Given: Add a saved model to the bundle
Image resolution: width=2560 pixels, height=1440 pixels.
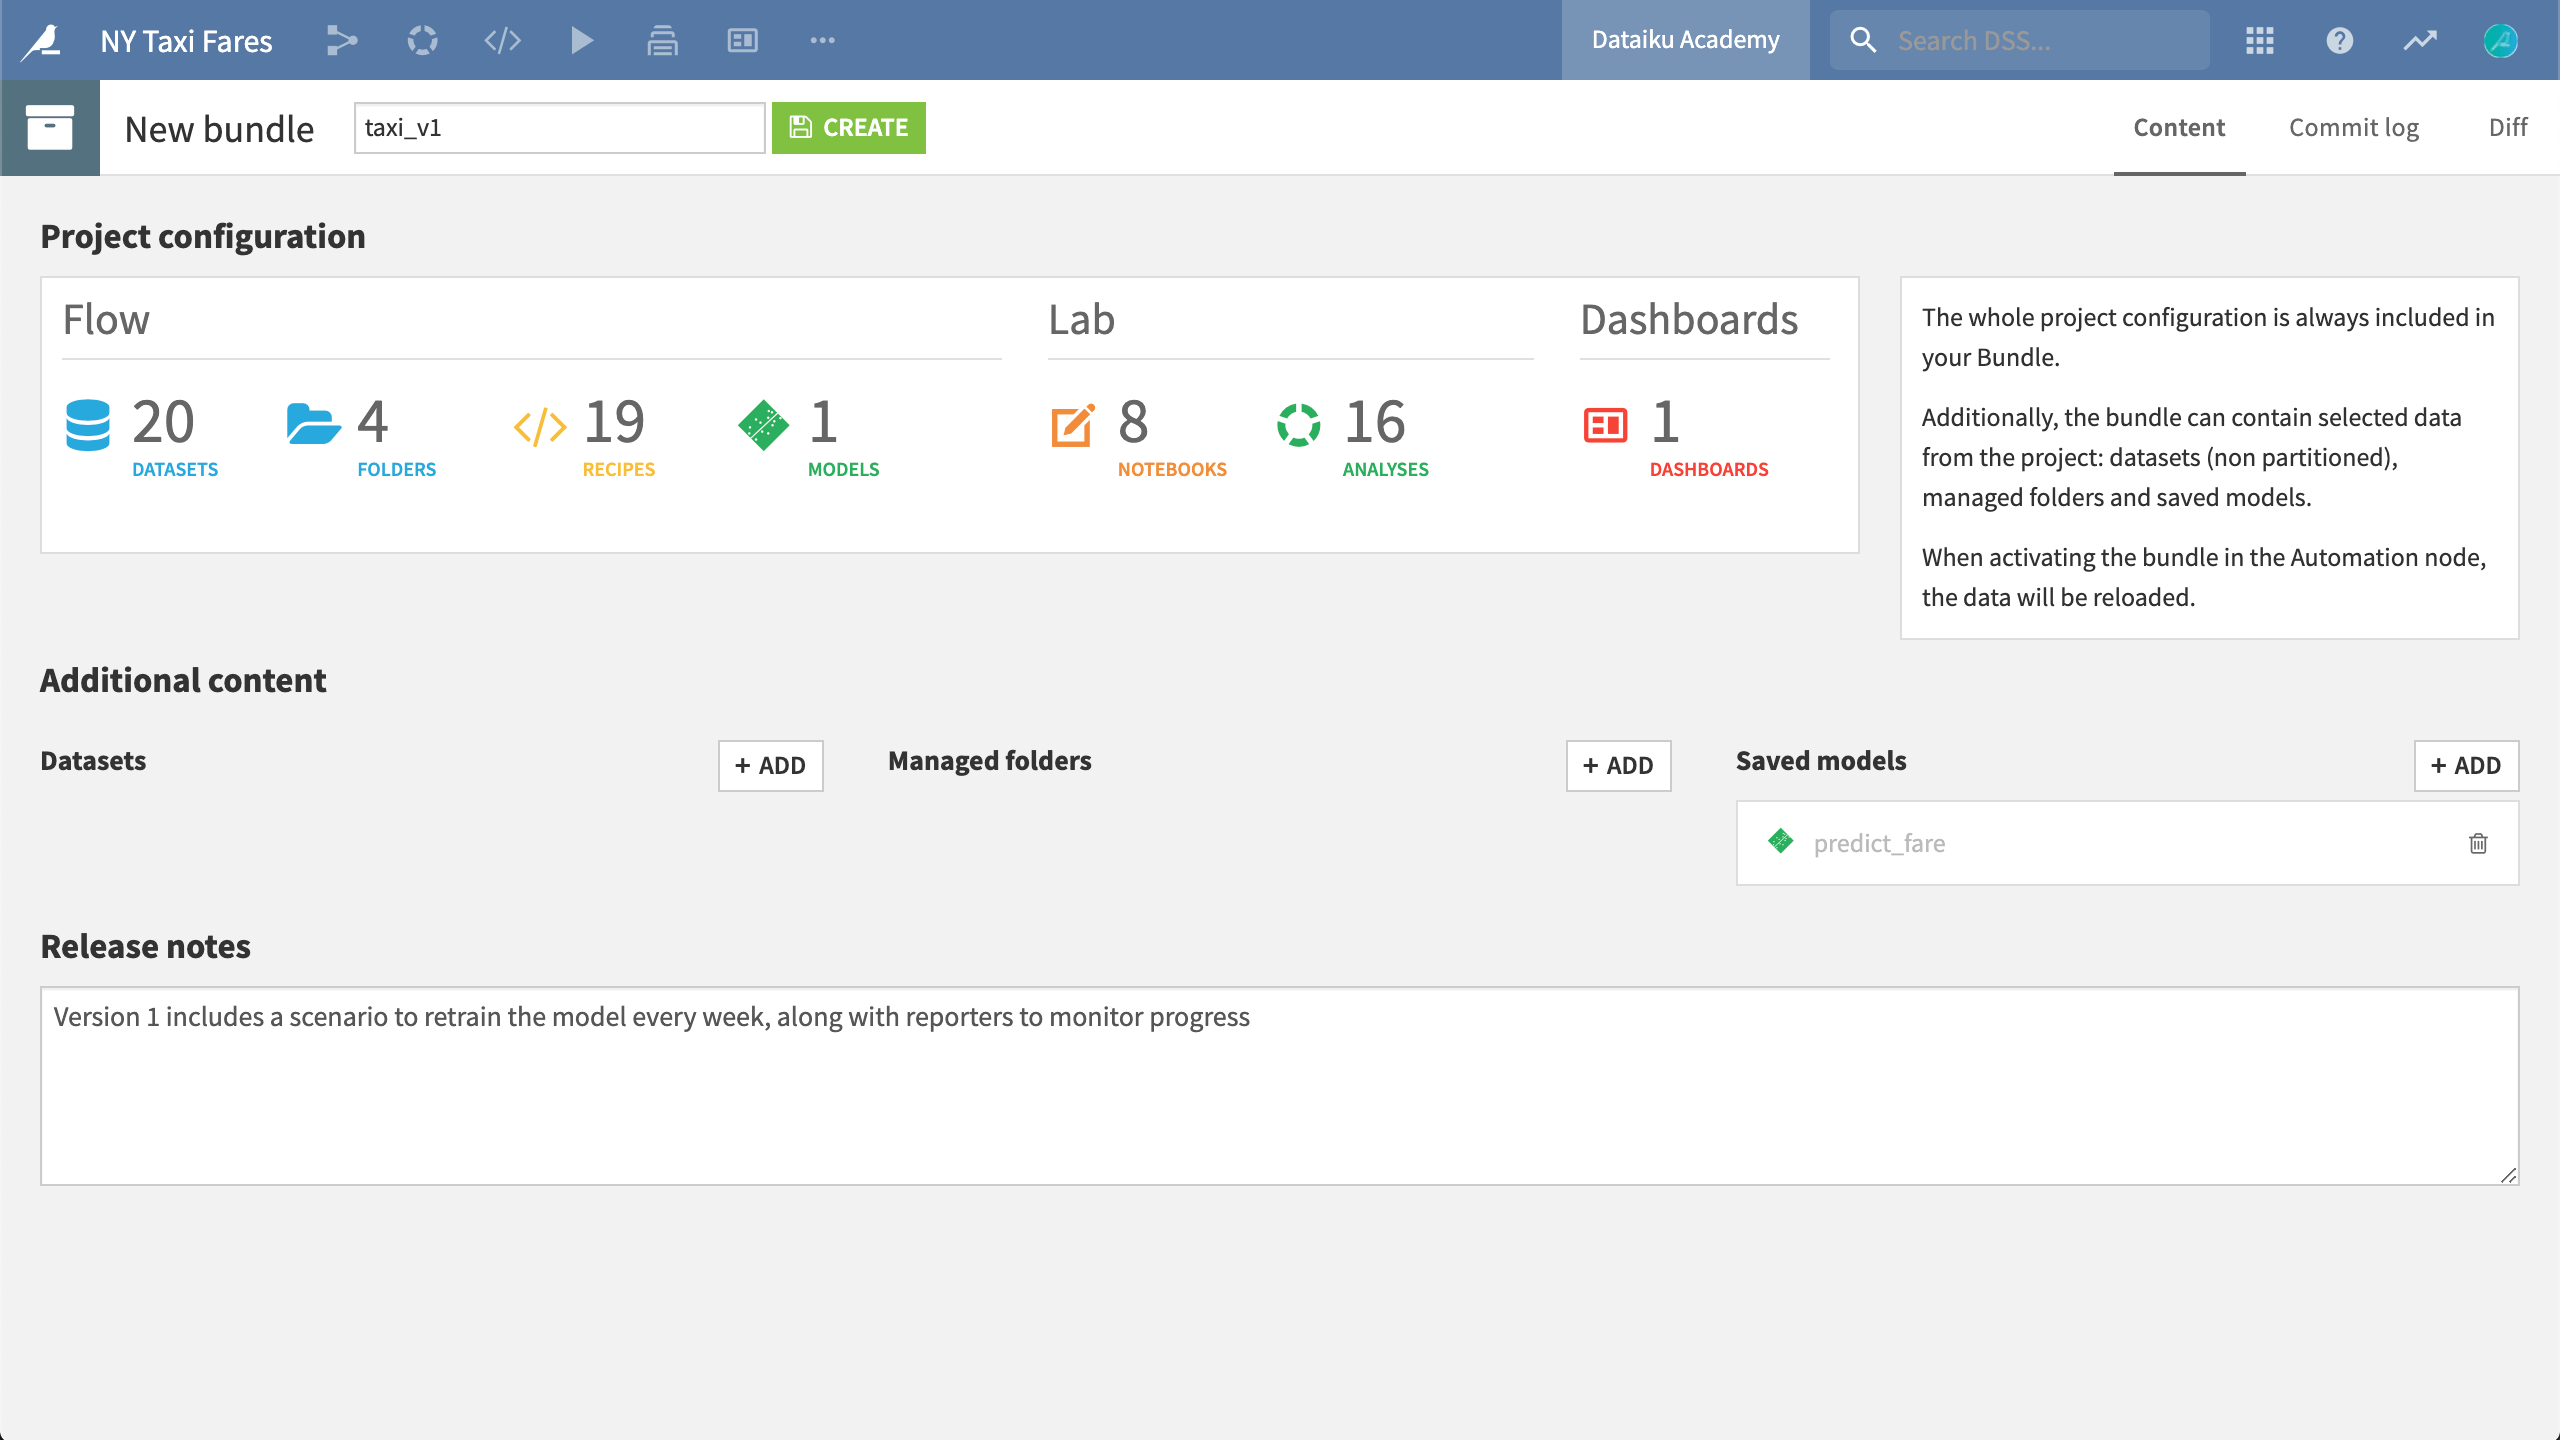Looking at the screenshot, I should coord(2466,766).
